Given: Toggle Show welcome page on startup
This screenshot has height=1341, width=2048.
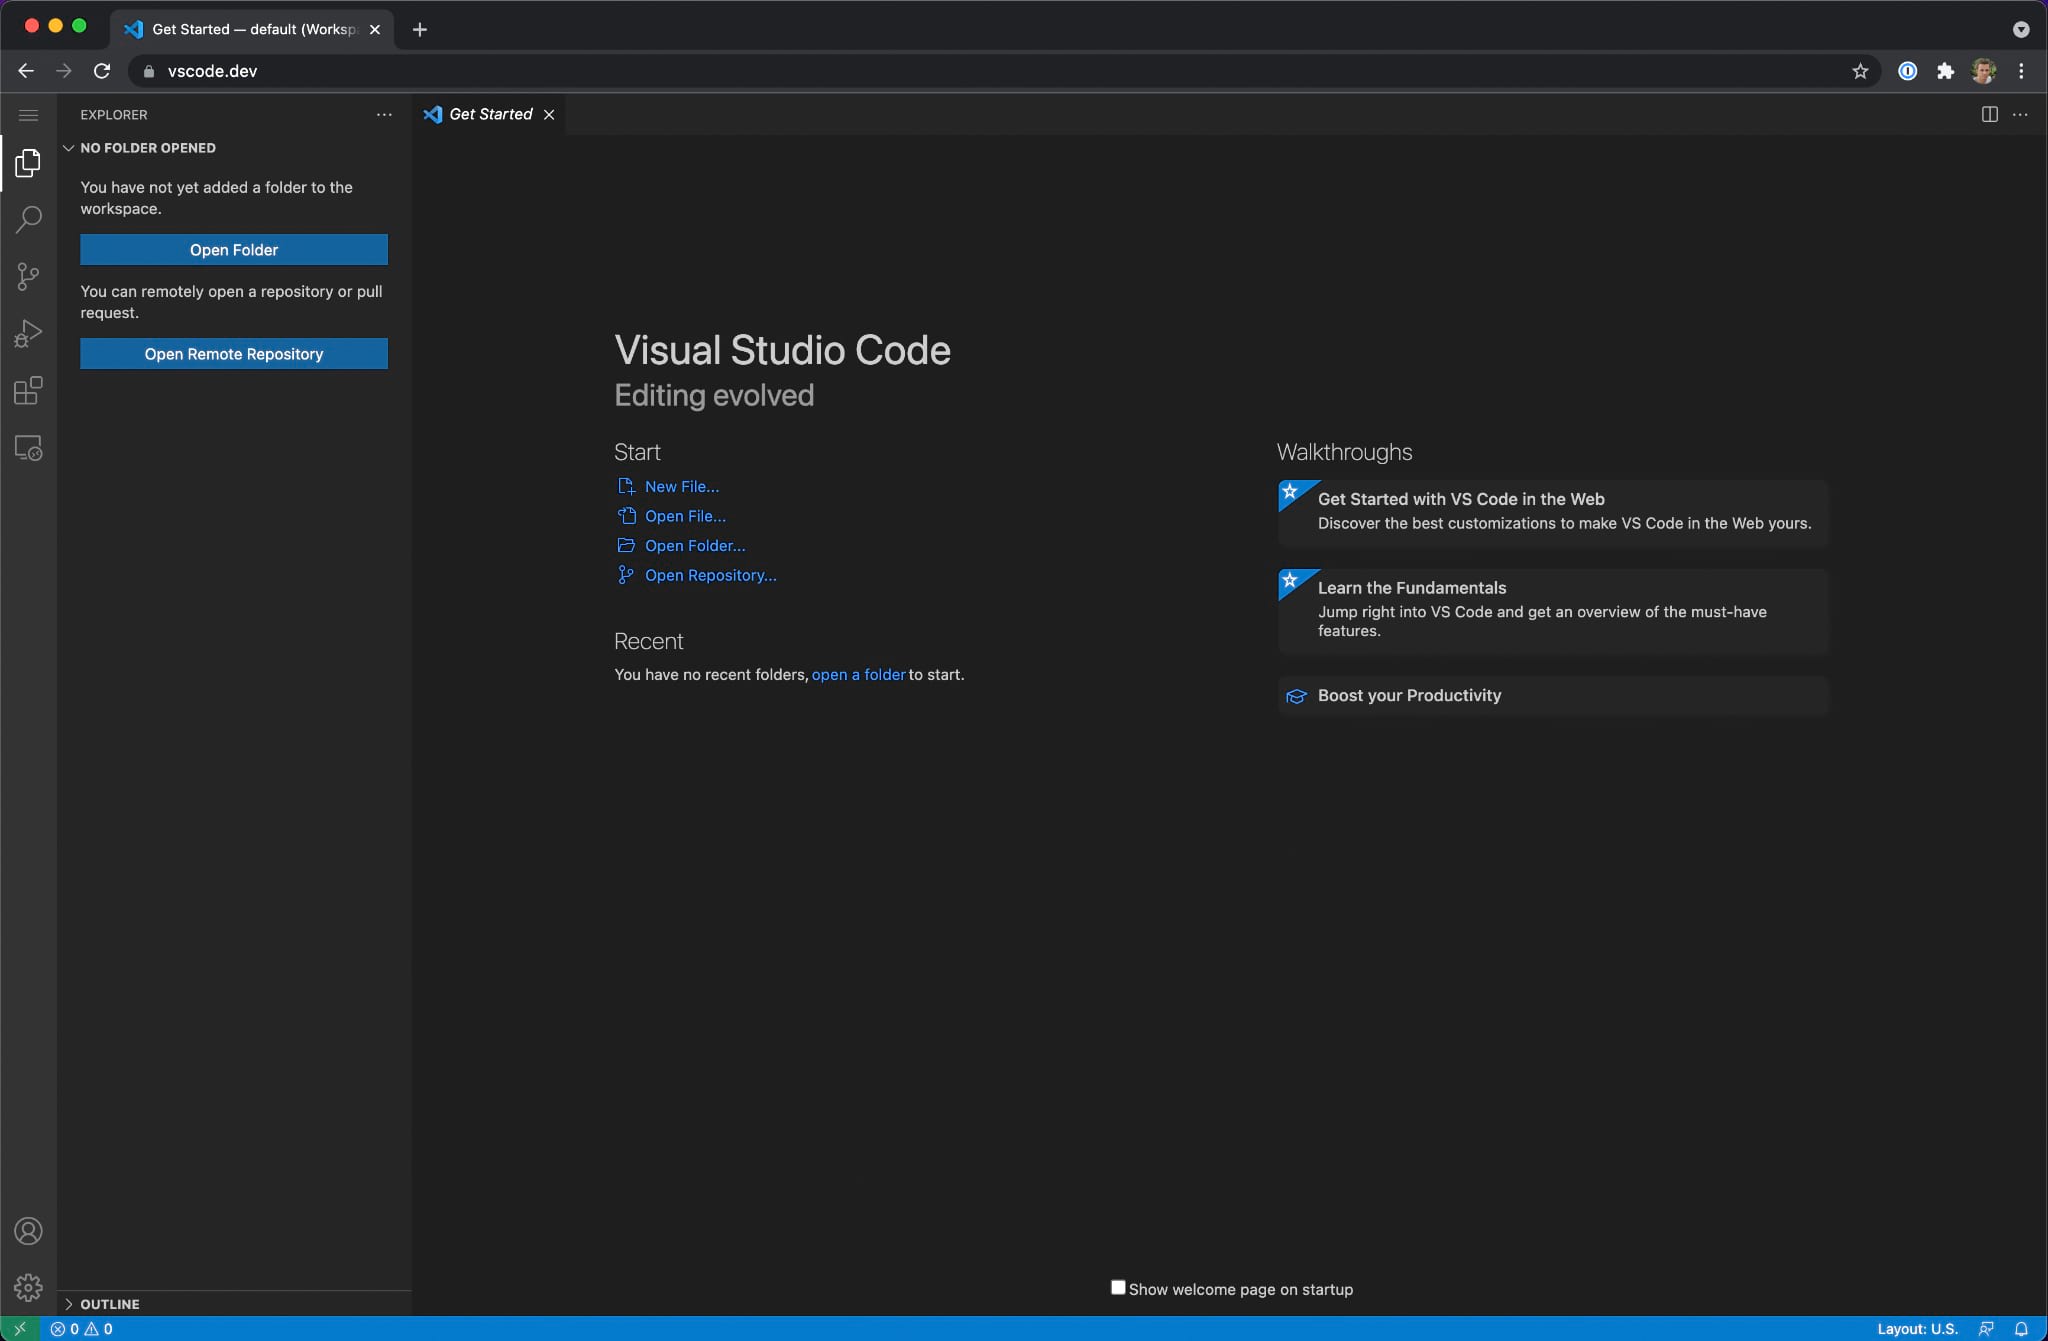Looking at the screenshot, I should (x=1117, y=1287).
